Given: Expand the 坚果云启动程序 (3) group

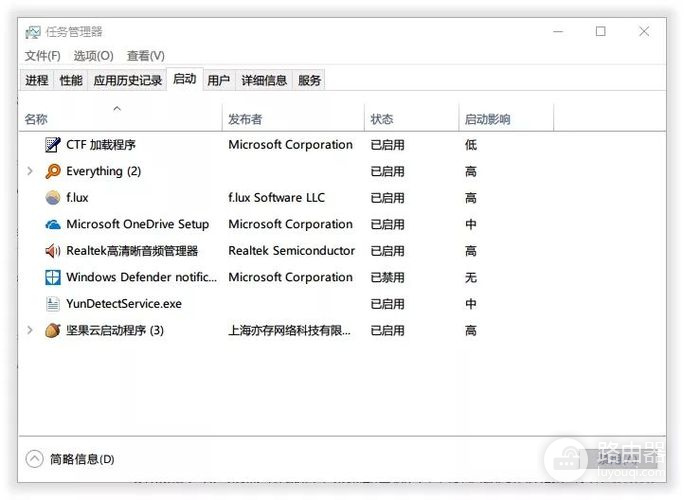Looking at the screenshot, I should (x=30, y=330).
